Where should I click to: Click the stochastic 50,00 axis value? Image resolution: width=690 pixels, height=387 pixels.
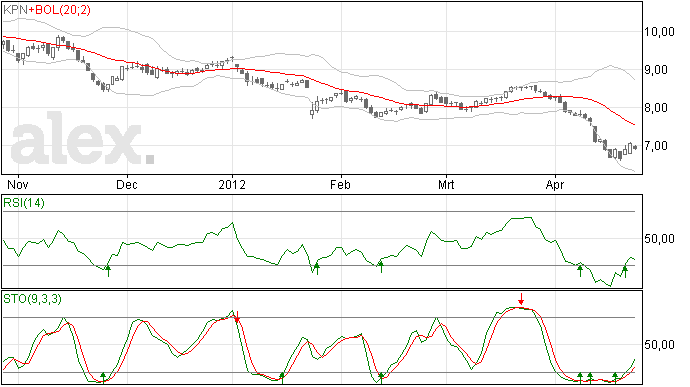[659, 344]
